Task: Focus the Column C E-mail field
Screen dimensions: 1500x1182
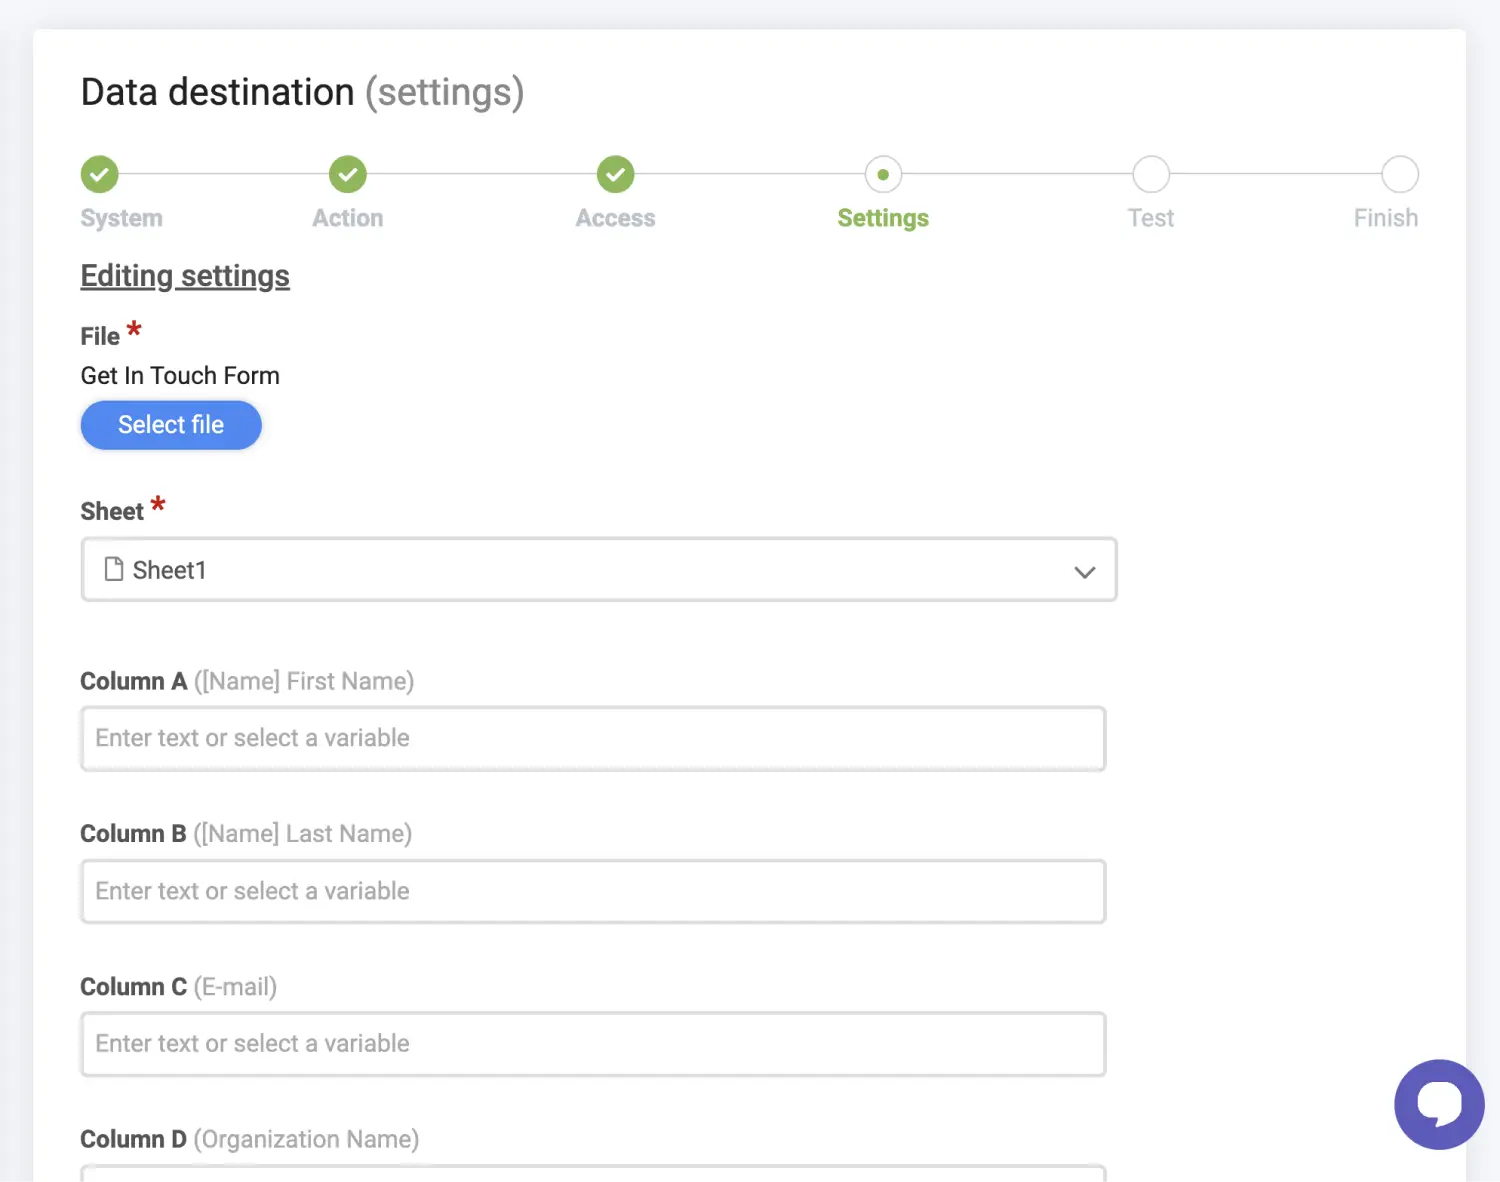Action: (x=593, y=1044)
